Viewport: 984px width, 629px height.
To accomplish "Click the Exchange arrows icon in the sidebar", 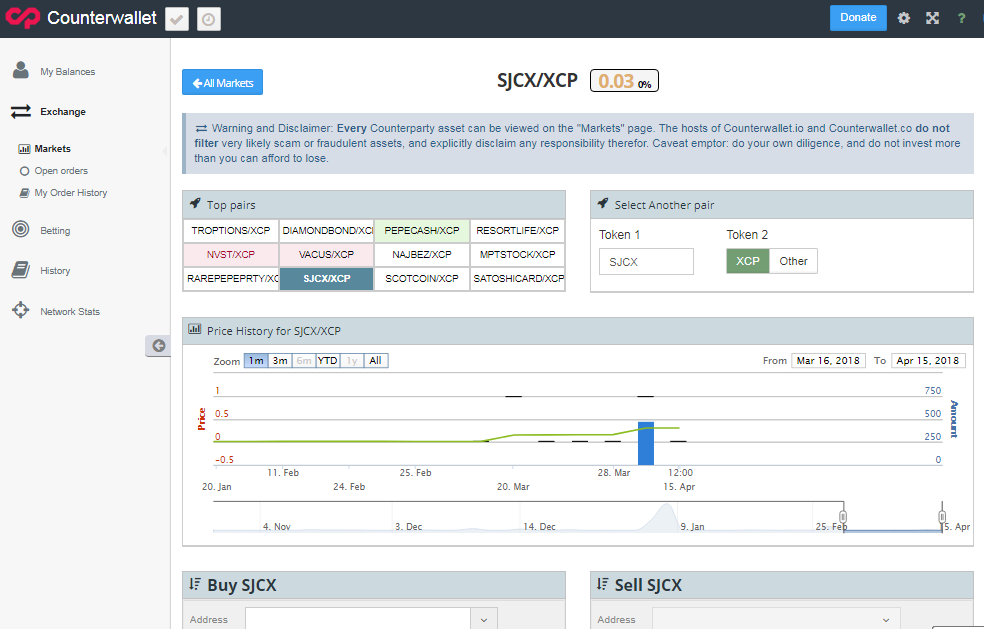I will click(x=21, y=111).
